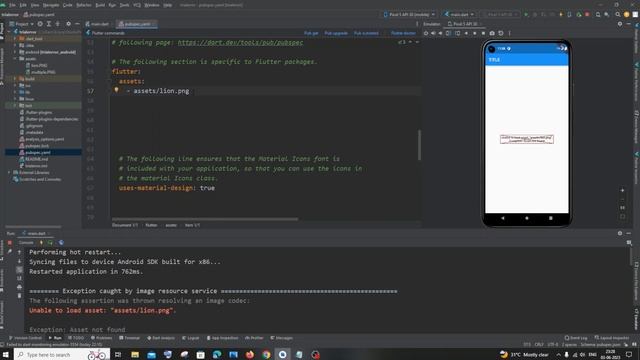
Task: Open the device selector dropdown Pixel 5 API 30
Action: tap(409, 14)
